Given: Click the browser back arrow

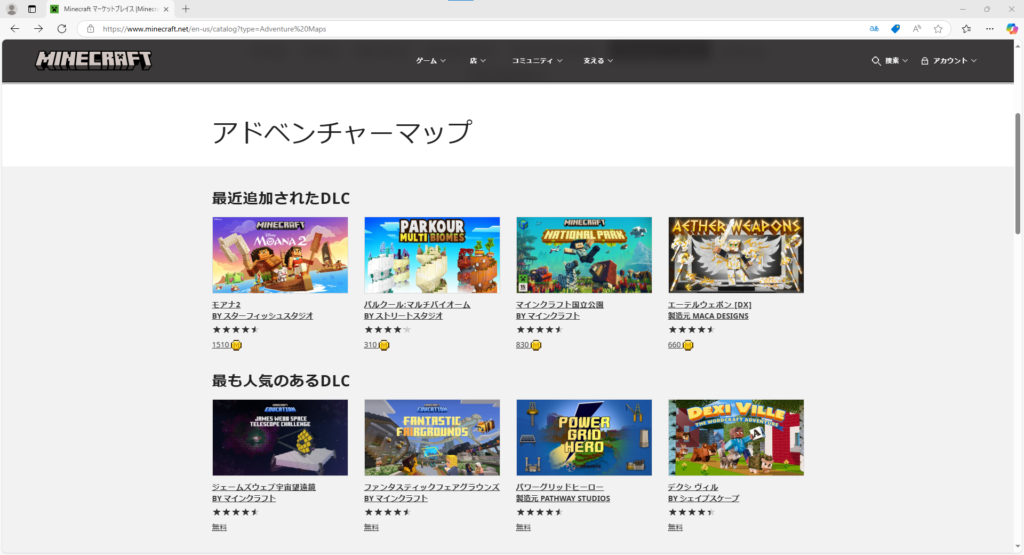Looking at the screenshot, I should pos(14,29).
